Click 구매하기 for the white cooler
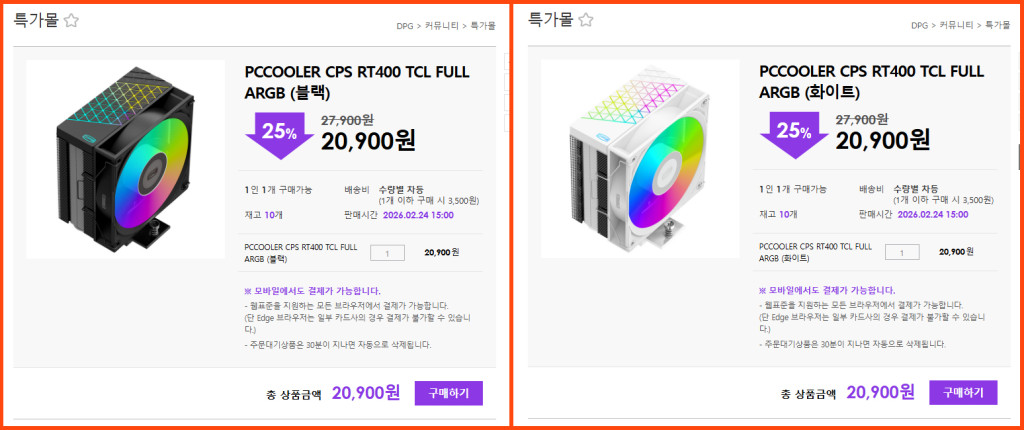The height and width of the screenshot is (430, 1024). pos(963,393)
